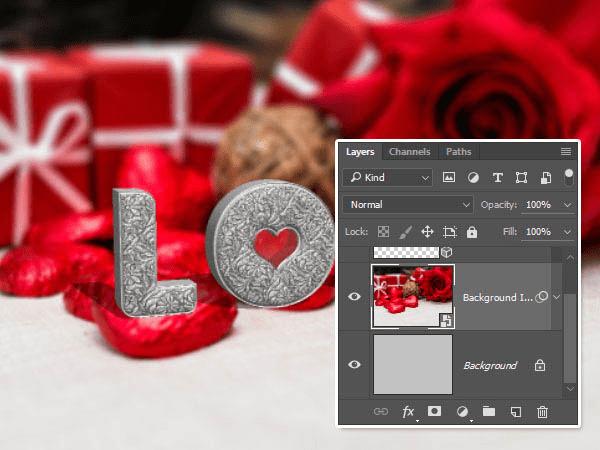Hide the Background I... layer
The image size is (600, 450).
[x=354, y=297]
